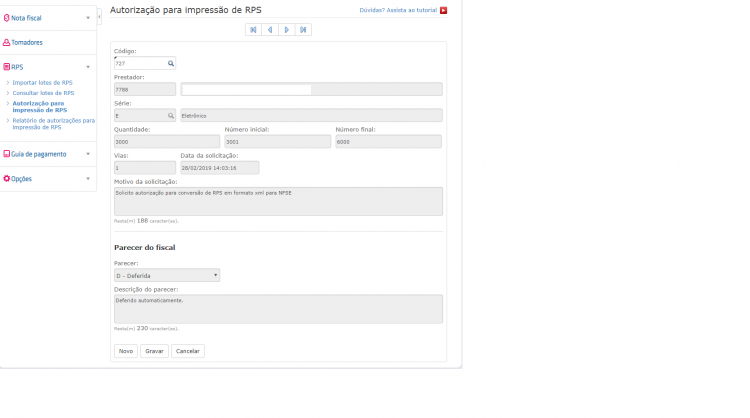The width and height of the screenshot is (750, 418).
Task: Expand the Nota fiscal menu arrow
Action: pyautogui.click(x=88, y=18)
